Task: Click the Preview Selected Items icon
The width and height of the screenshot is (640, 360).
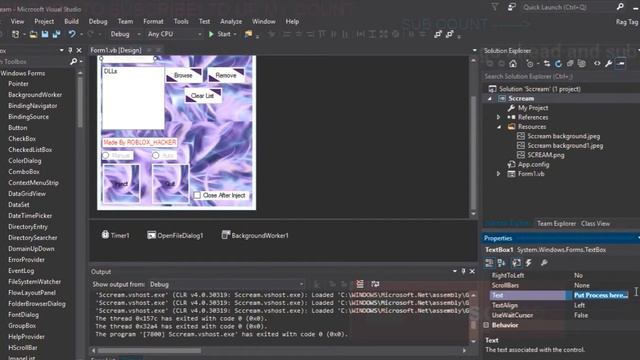Action: [620, 64]
